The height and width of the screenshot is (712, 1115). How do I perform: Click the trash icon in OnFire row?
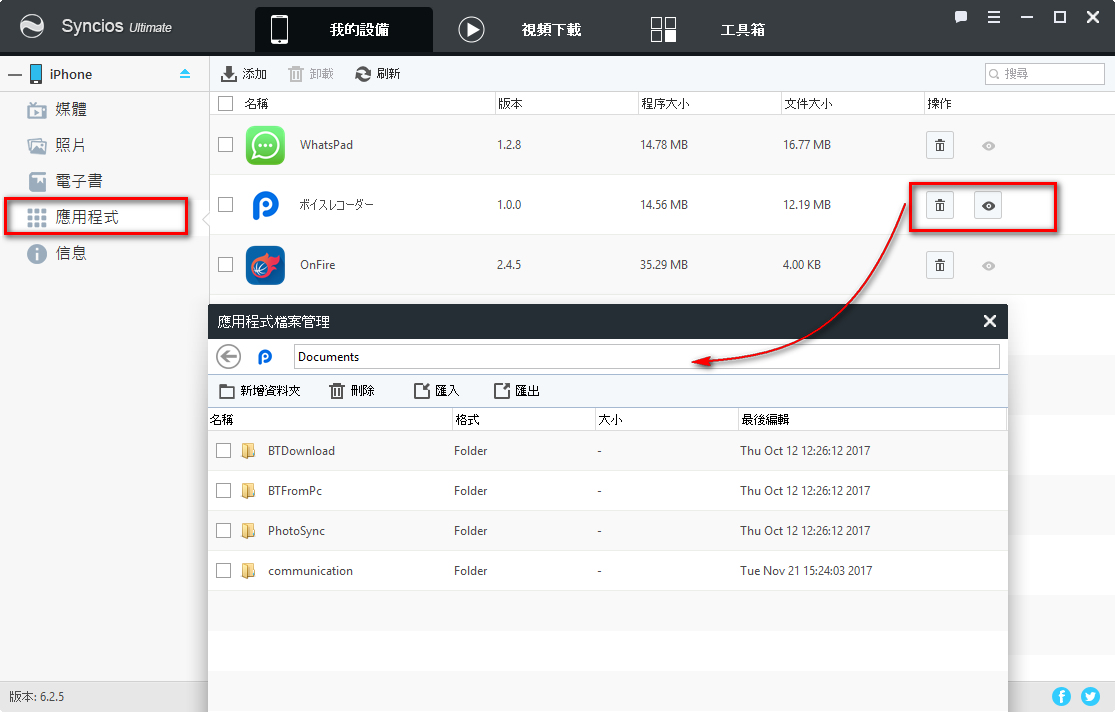point(939,265)
